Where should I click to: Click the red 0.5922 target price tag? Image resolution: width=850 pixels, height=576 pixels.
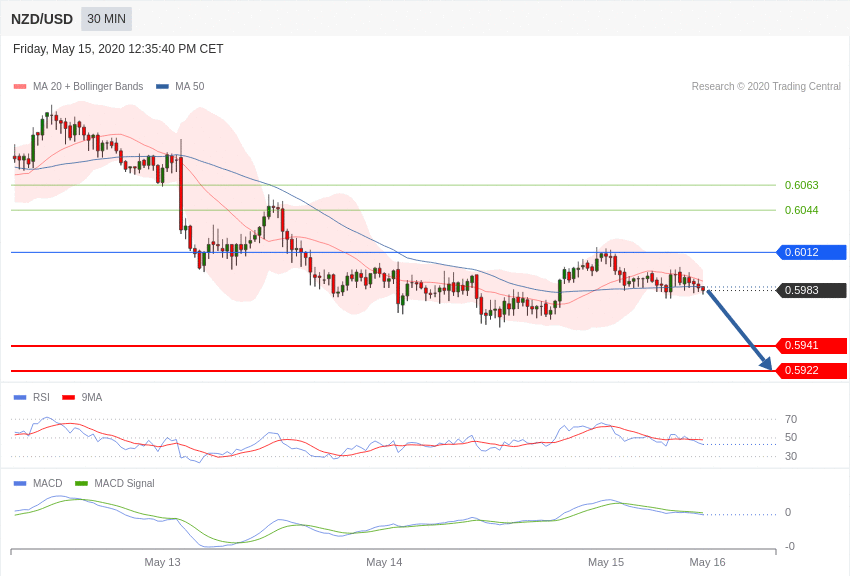812,371
